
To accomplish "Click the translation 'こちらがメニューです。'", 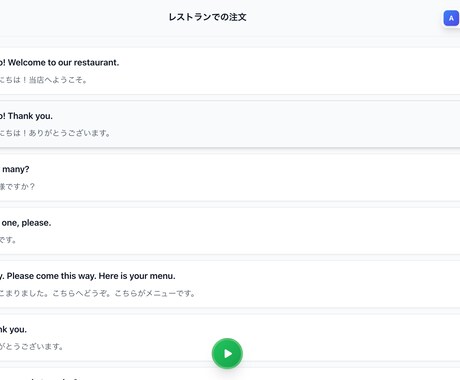I will pyautogui.click(x=155, y=293).
